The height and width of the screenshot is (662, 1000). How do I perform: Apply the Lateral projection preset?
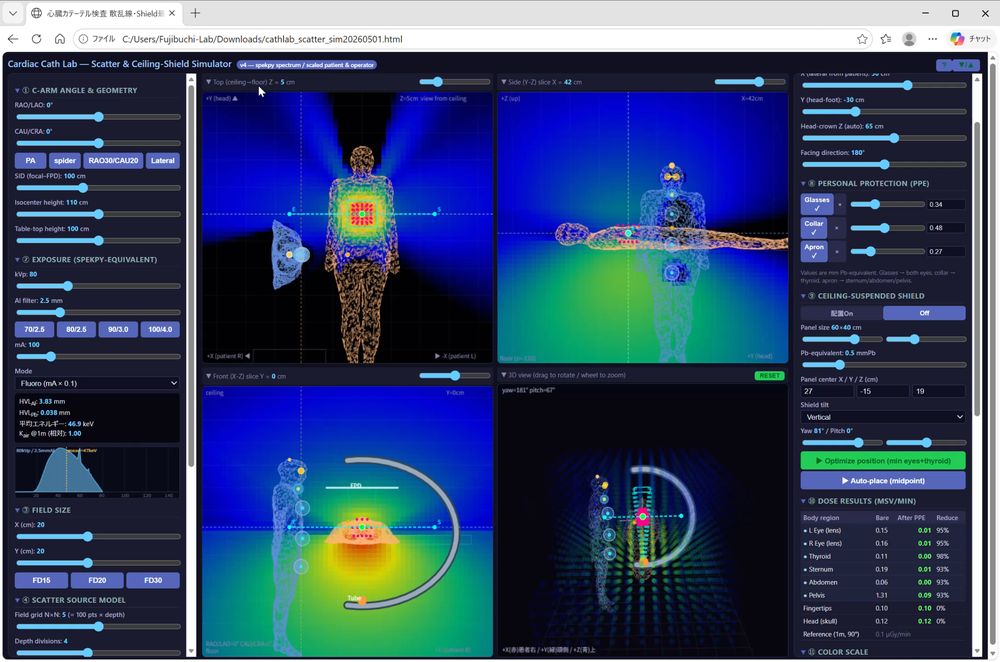163,161
